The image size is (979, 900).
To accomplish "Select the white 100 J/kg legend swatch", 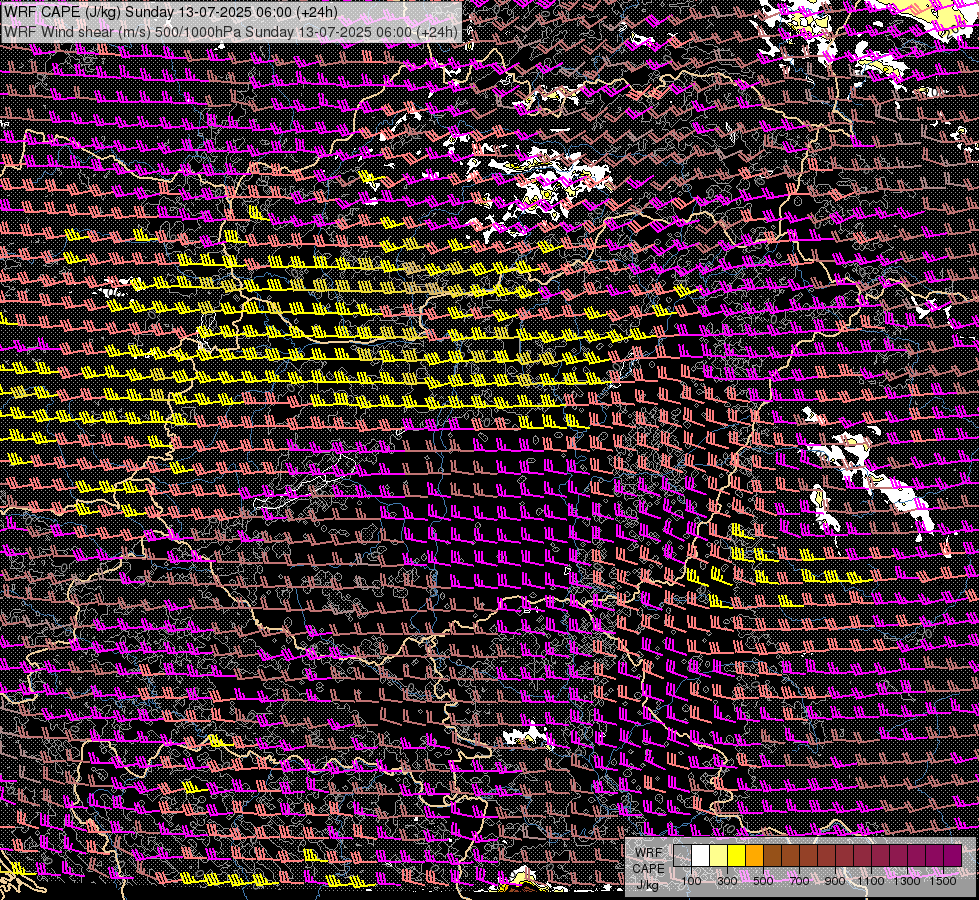I will (701, 855).
